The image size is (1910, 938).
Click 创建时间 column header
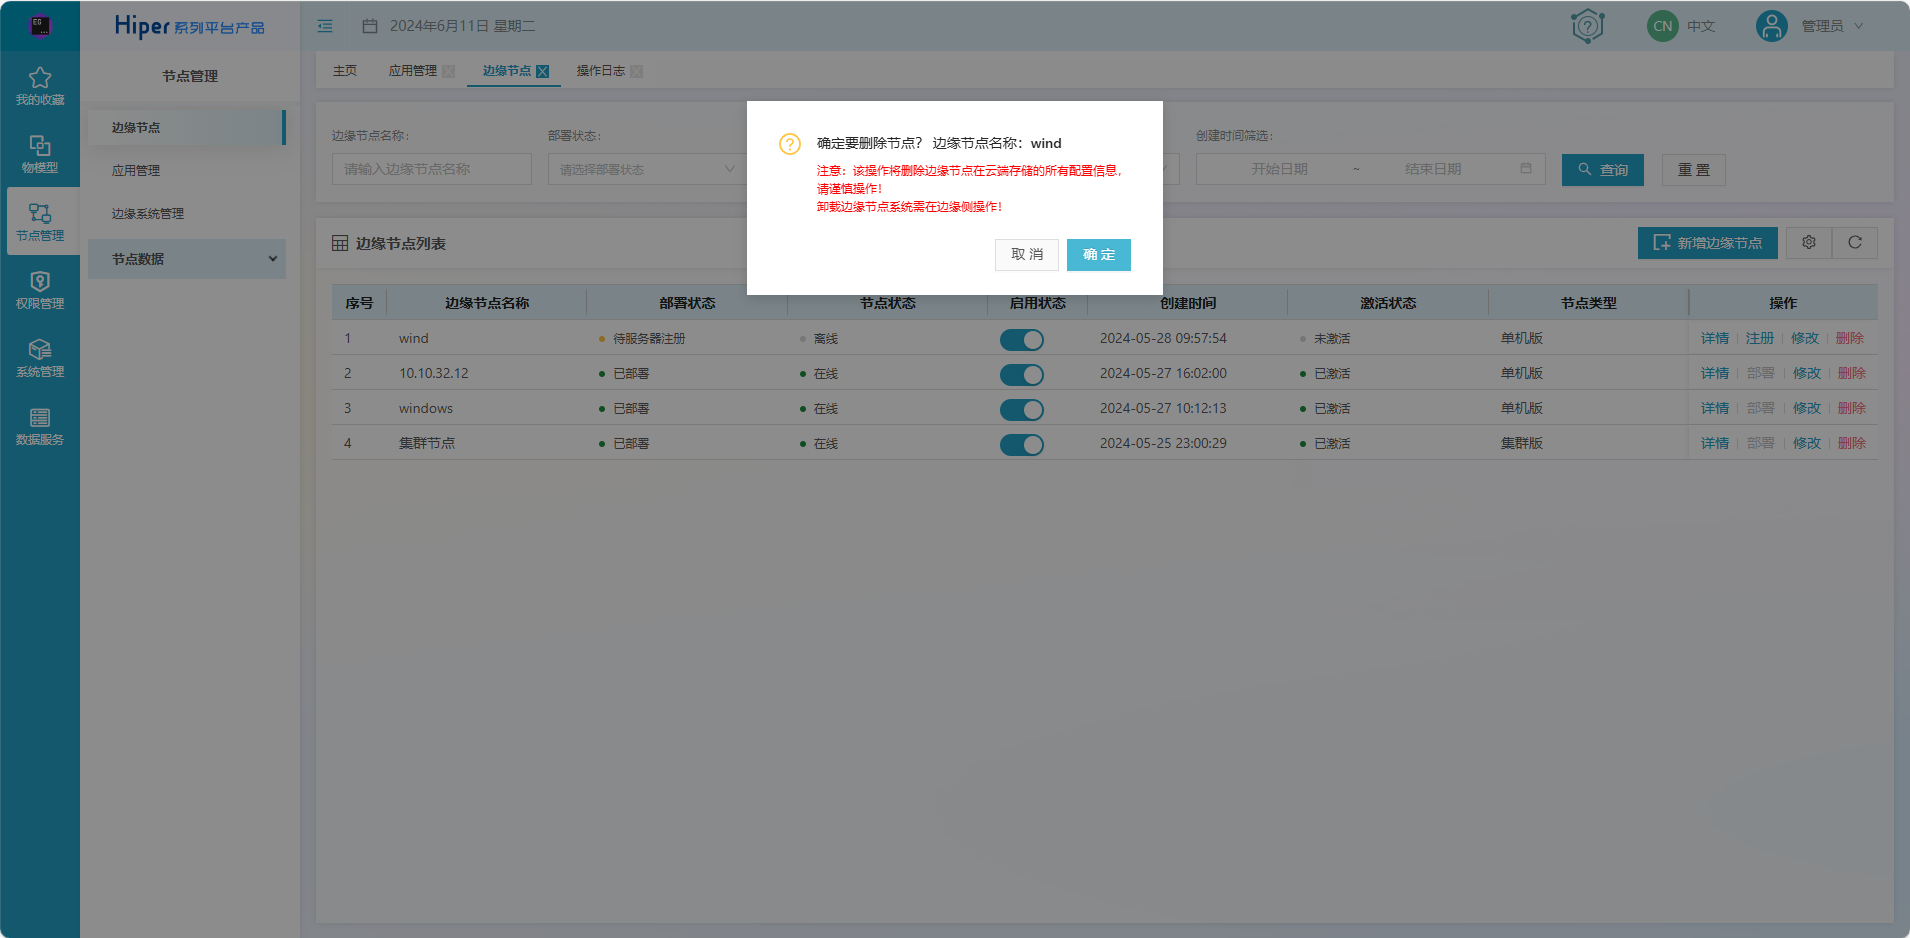coord(1188,303)
